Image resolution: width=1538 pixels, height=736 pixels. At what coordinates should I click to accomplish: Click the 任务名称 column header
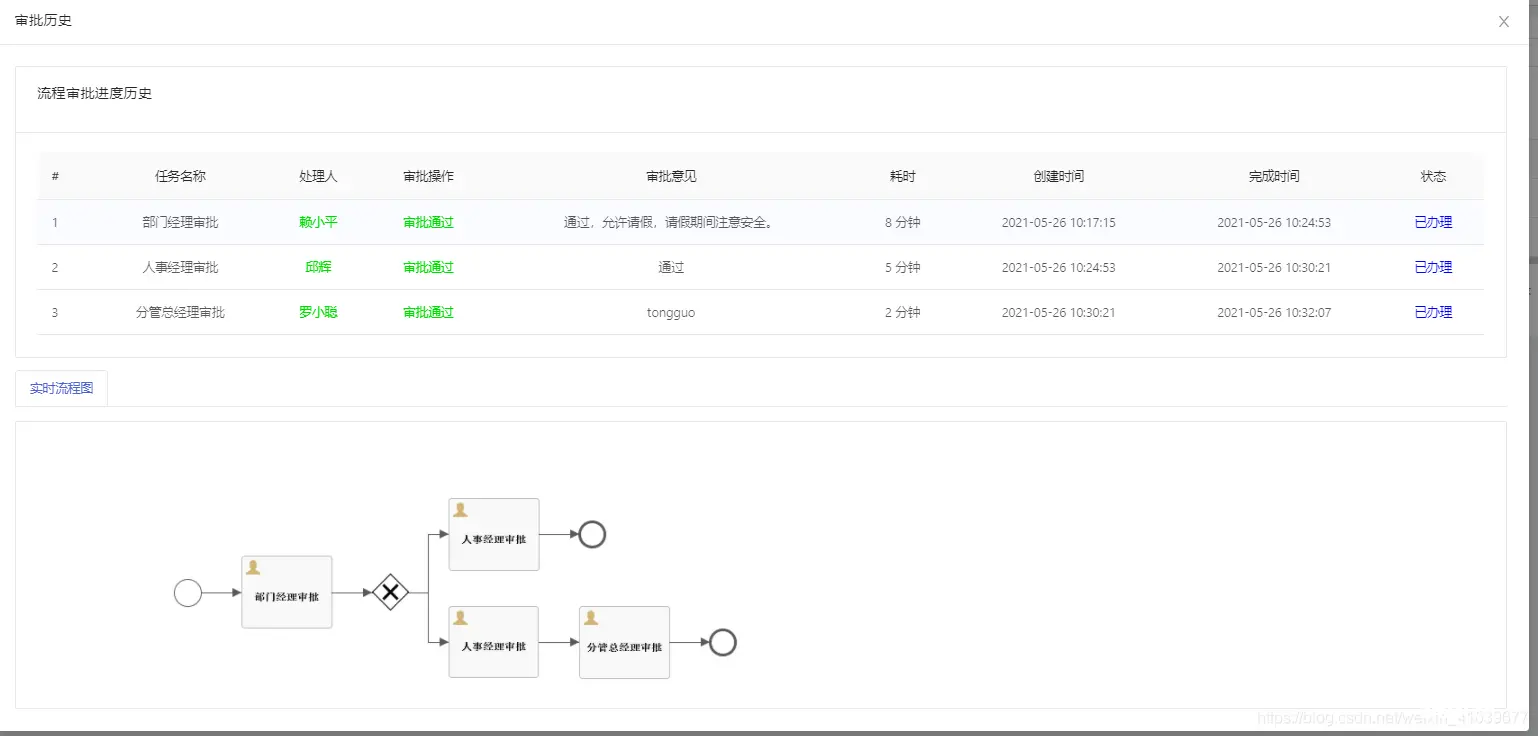pyautogui.click(x=180, y=176)
